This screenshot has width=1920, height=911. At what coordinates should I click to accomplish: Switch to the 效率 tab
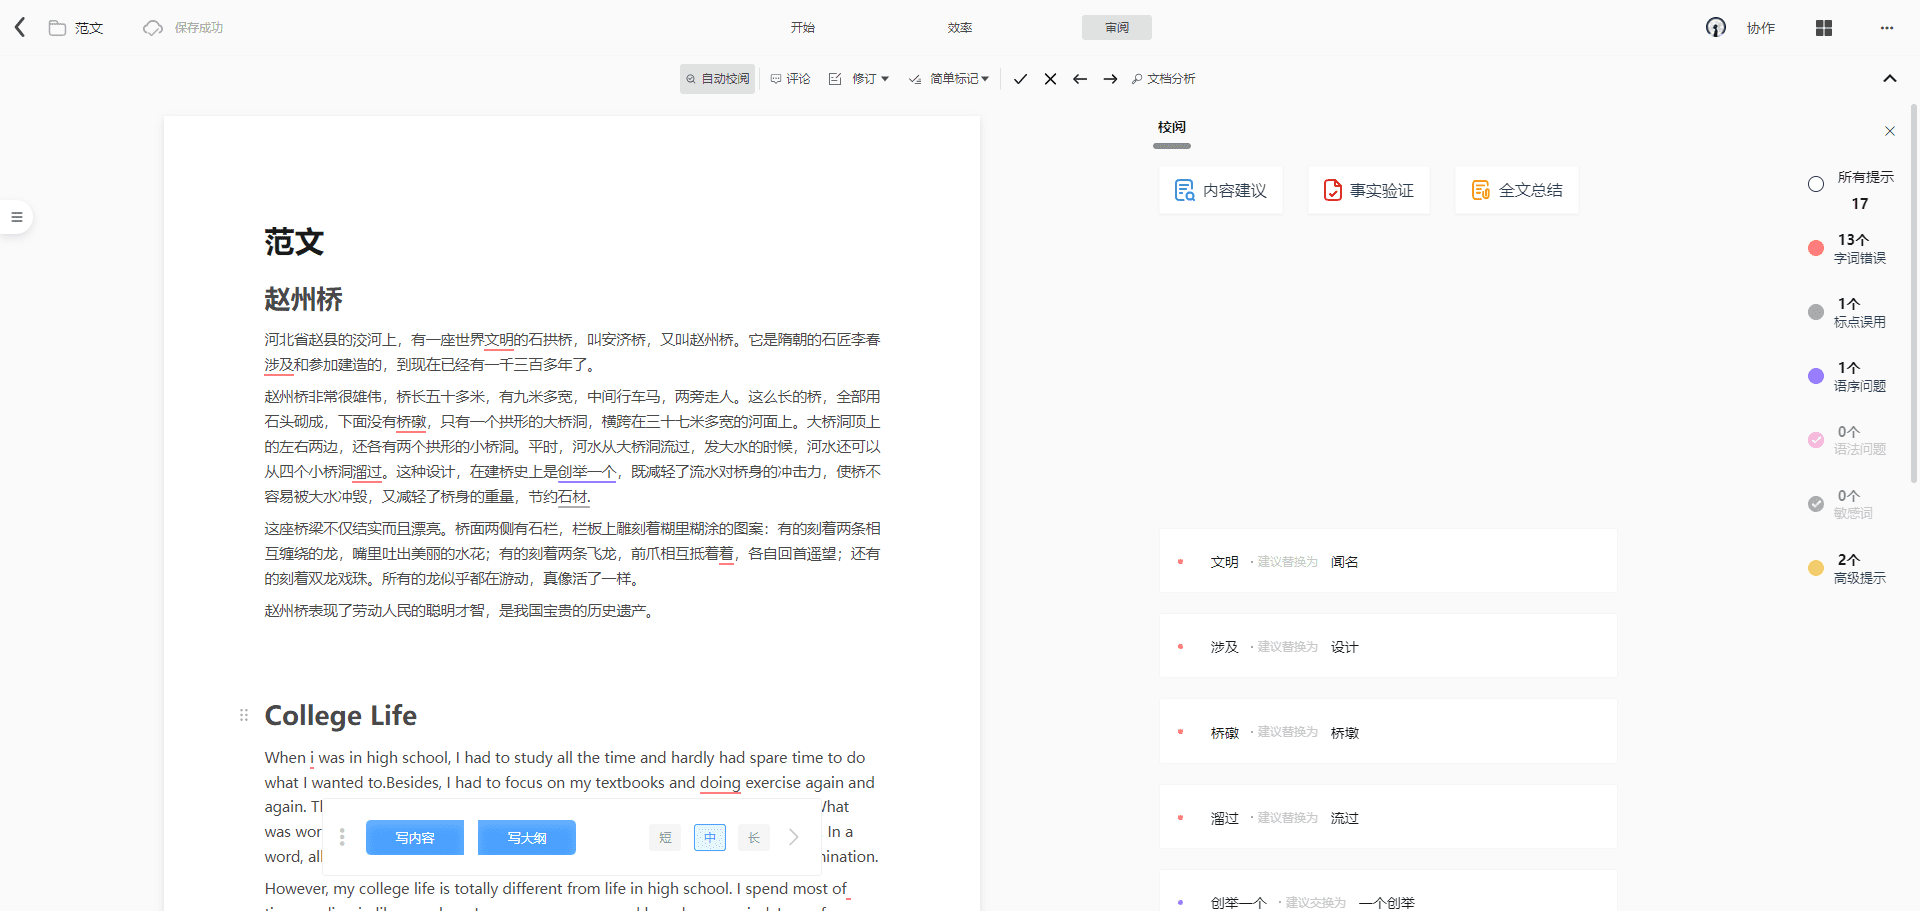pos(960,28)
